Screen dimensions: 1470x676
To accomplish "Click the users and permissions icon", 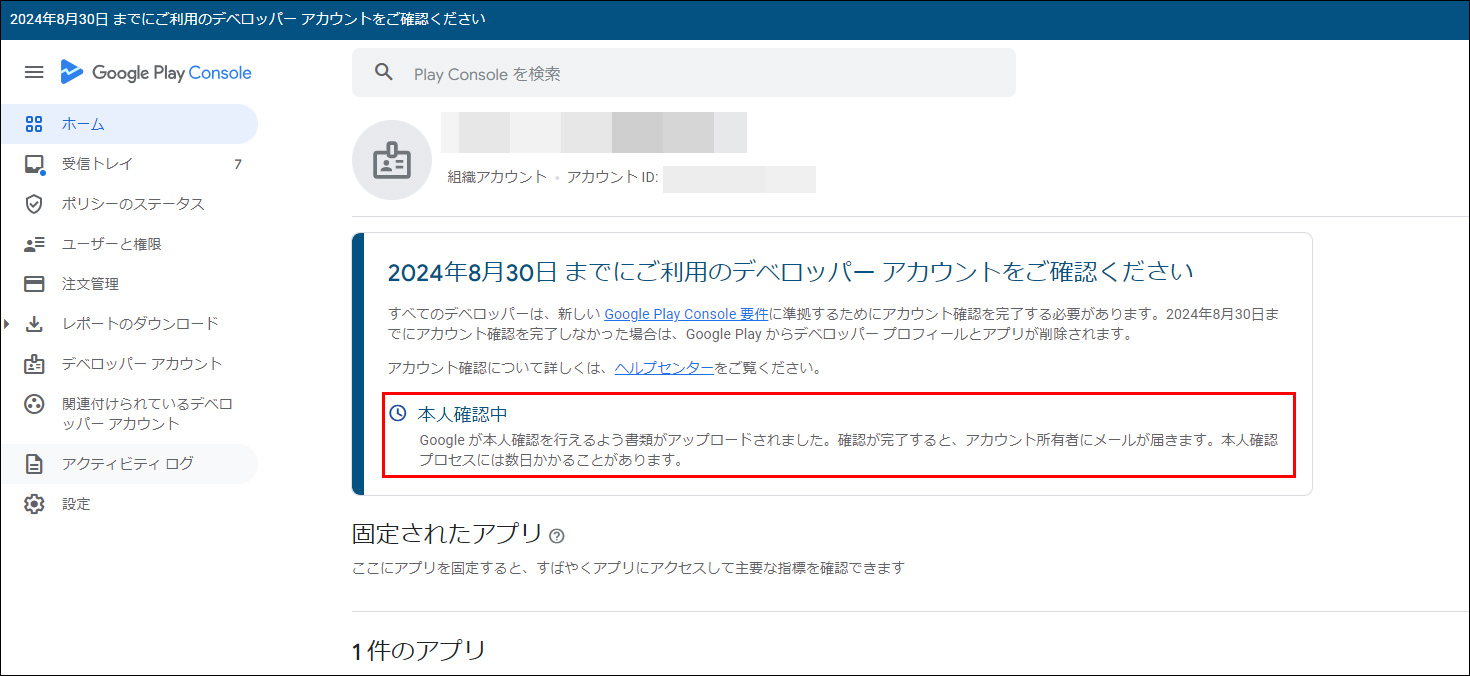I will point(34,244).
